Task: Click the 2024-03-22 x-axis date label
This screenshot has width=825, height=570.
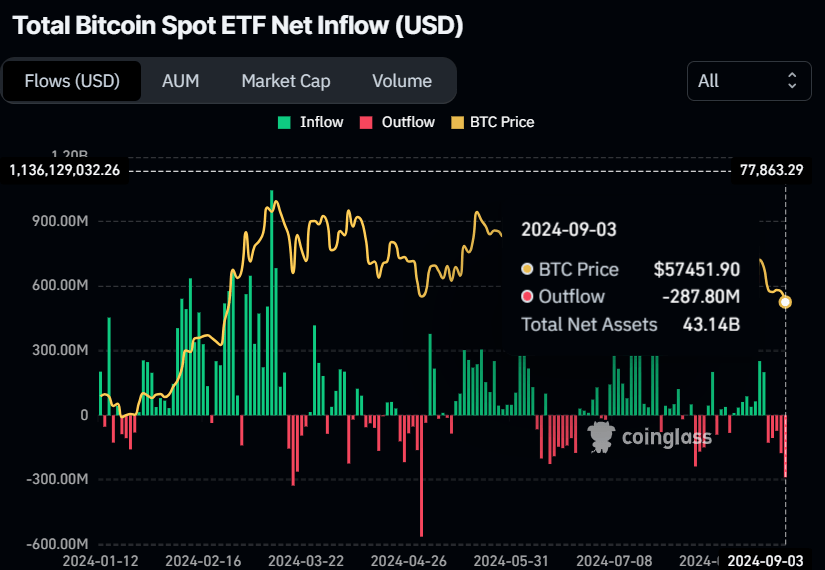Action: point(306,561)
